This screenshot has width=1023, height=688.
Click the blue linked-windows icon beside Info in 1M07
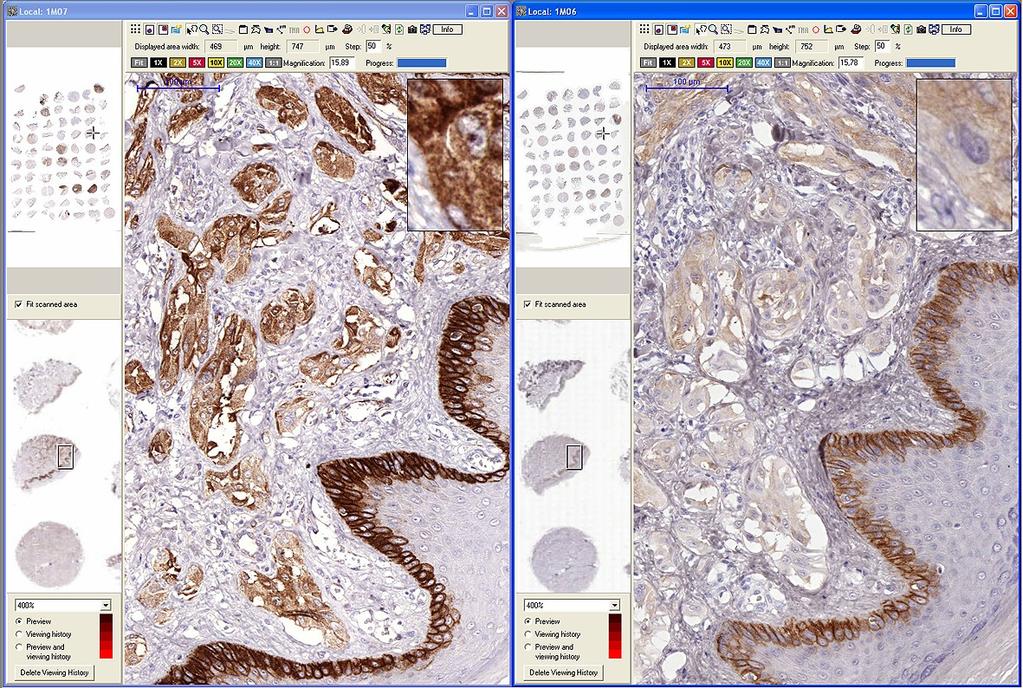[x=425, y=29]
